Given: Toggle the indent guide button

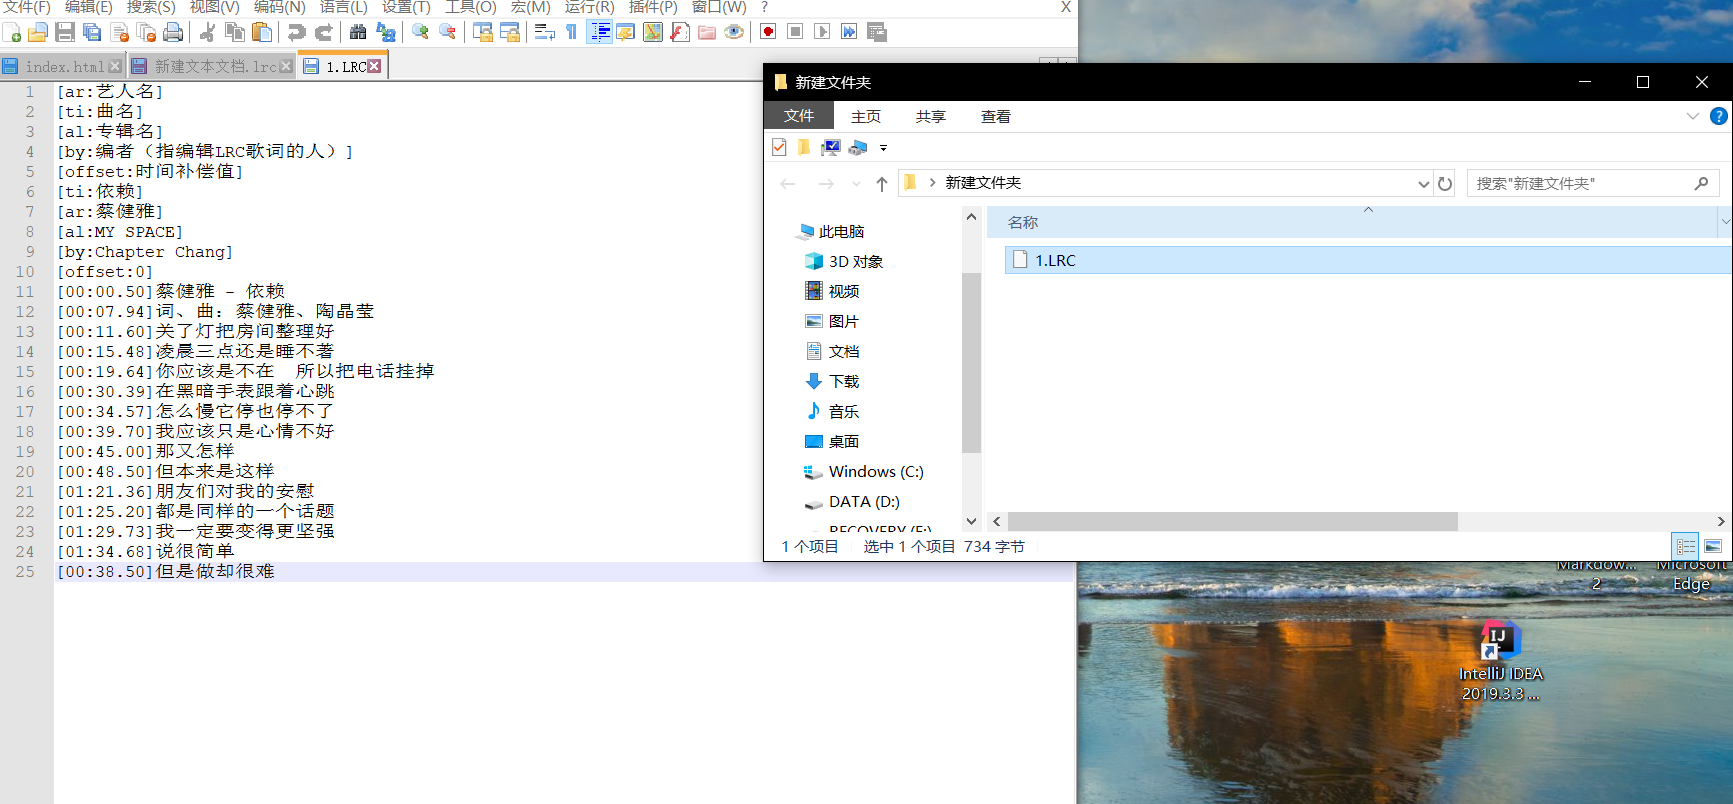Looking at the screenshot, I should 599,32.
